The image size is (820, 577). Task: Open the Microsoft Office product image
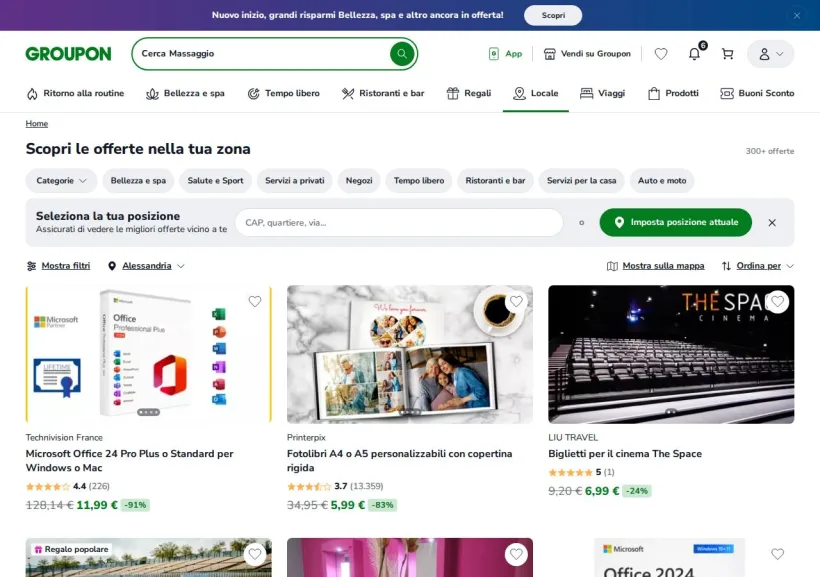pos(149,354)
